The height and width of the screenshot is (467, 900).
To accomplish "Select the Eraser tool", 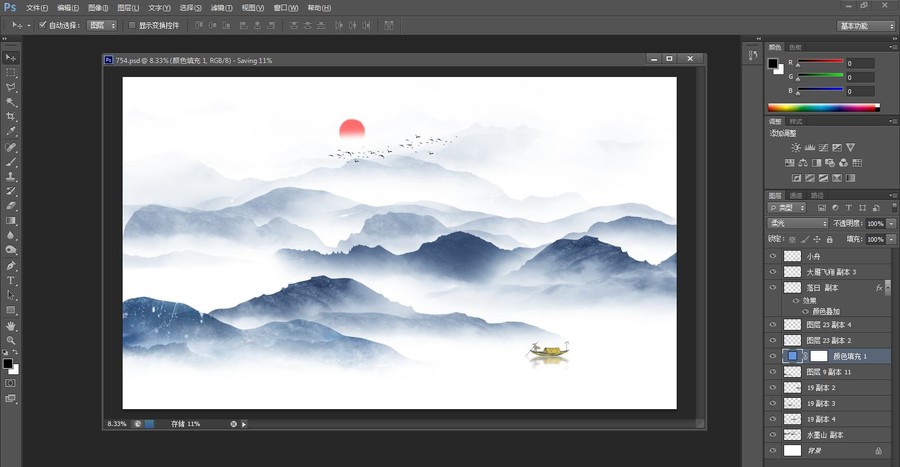I will pyautogui.click(x=10, y=206).
